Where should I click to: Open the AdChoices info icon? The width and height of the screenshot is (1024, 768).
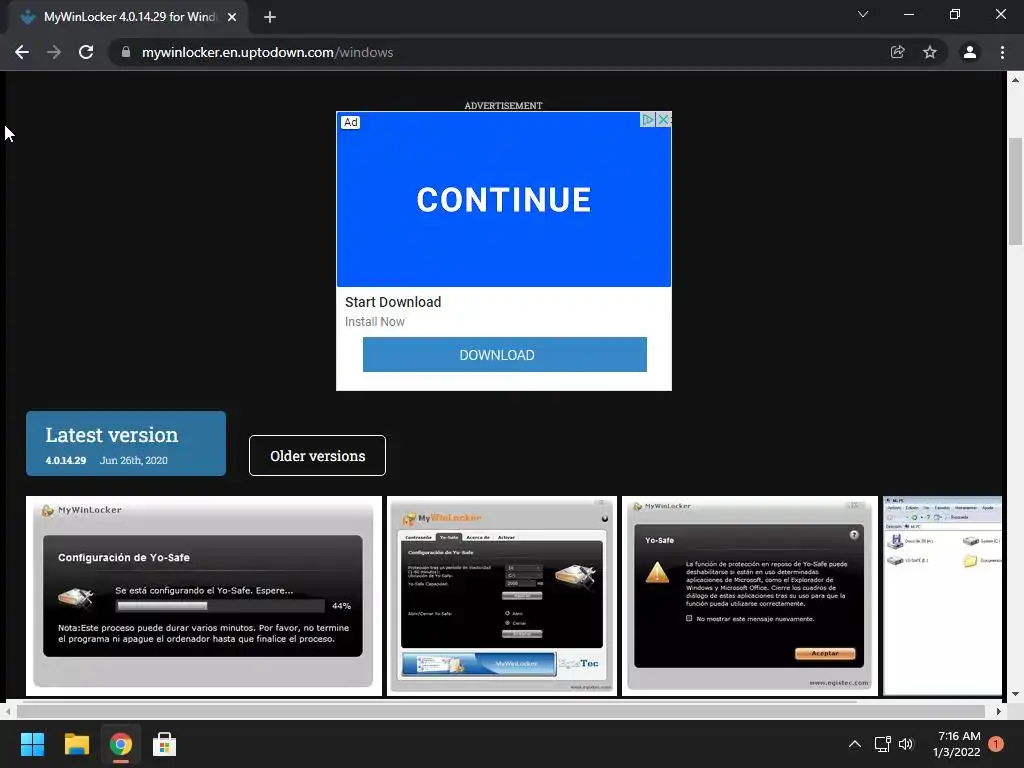[x=647, y=120]
